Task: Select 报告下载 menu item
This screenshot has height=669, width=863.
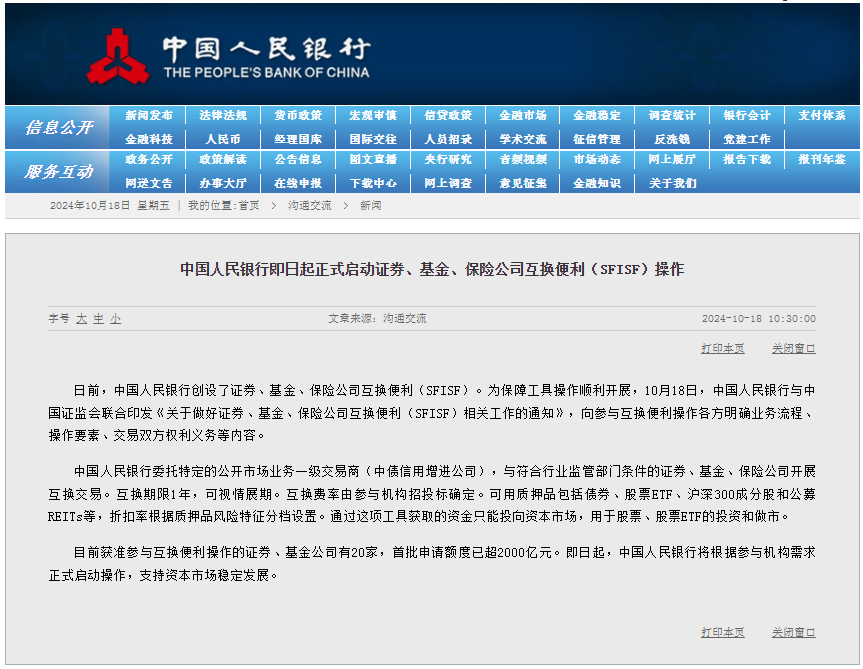Action: click(x=747, y=160)
